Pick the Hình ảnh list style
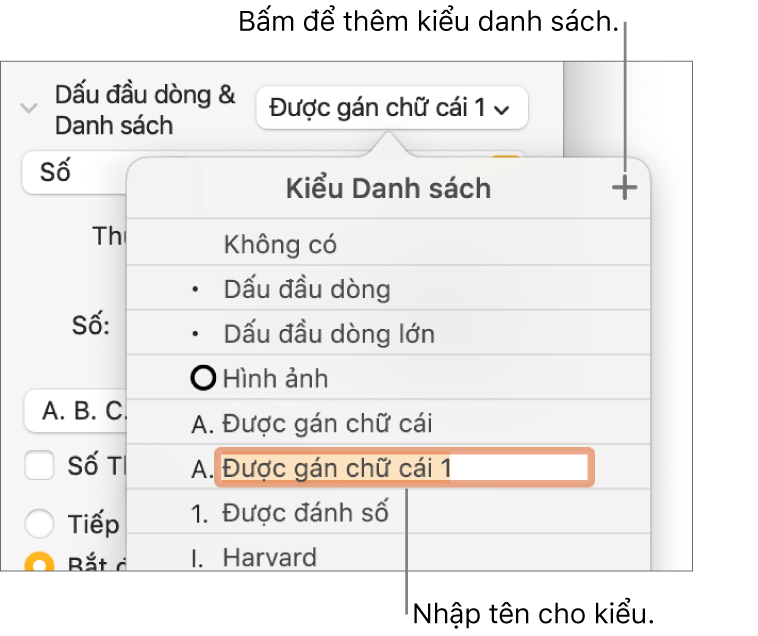The image size is (758, 636). coord(388,378)
